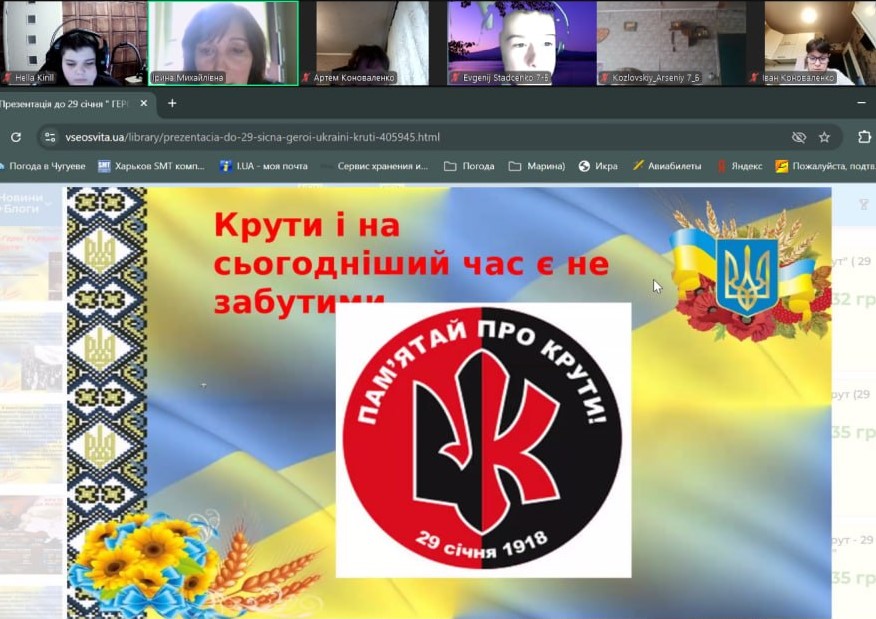This screenshot has width=876, height=619.
Task: Open I.UA - моя почта bookmark
Action: (264, 166)
